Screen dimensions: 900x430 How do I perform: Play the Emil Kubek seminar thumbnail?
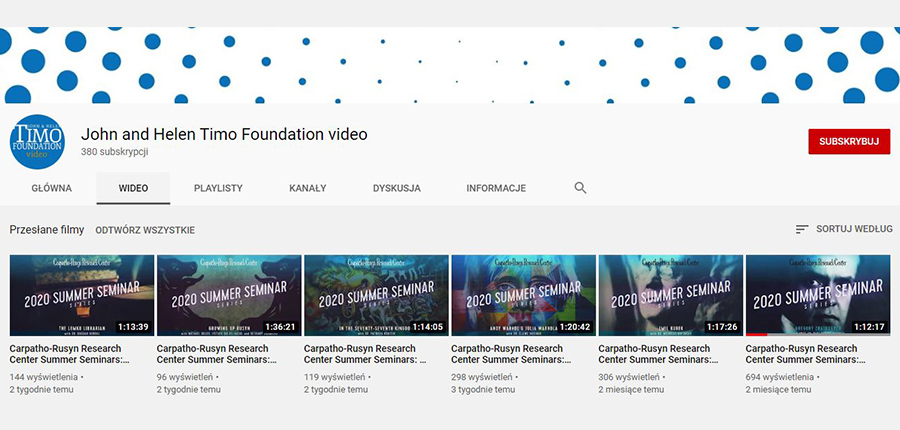point(670,295)
